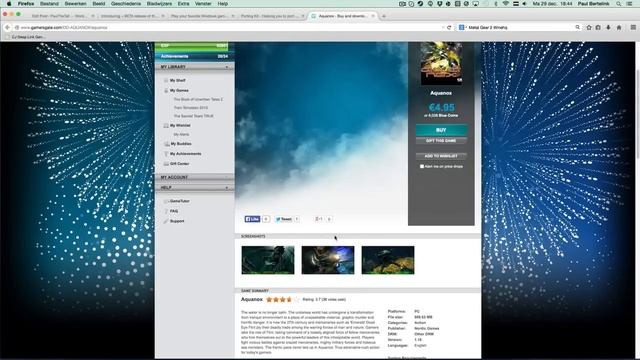Click the Aquanox box cover image

click(441, 63)
